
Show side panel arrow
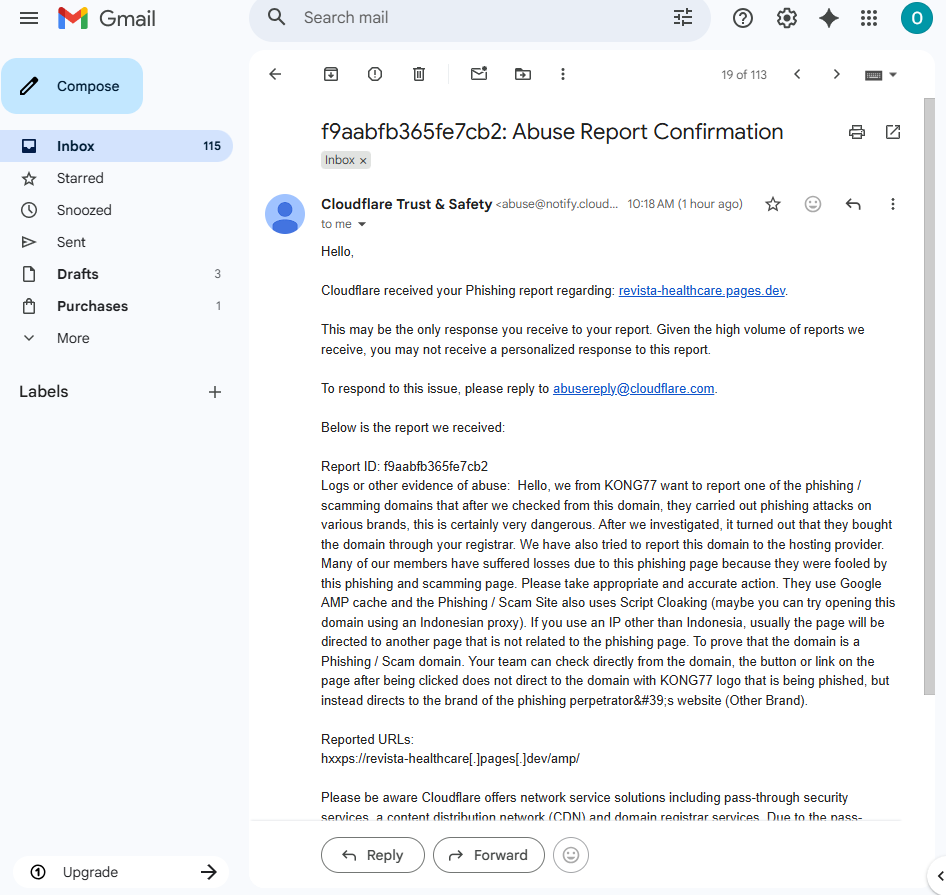coord(939,876)
